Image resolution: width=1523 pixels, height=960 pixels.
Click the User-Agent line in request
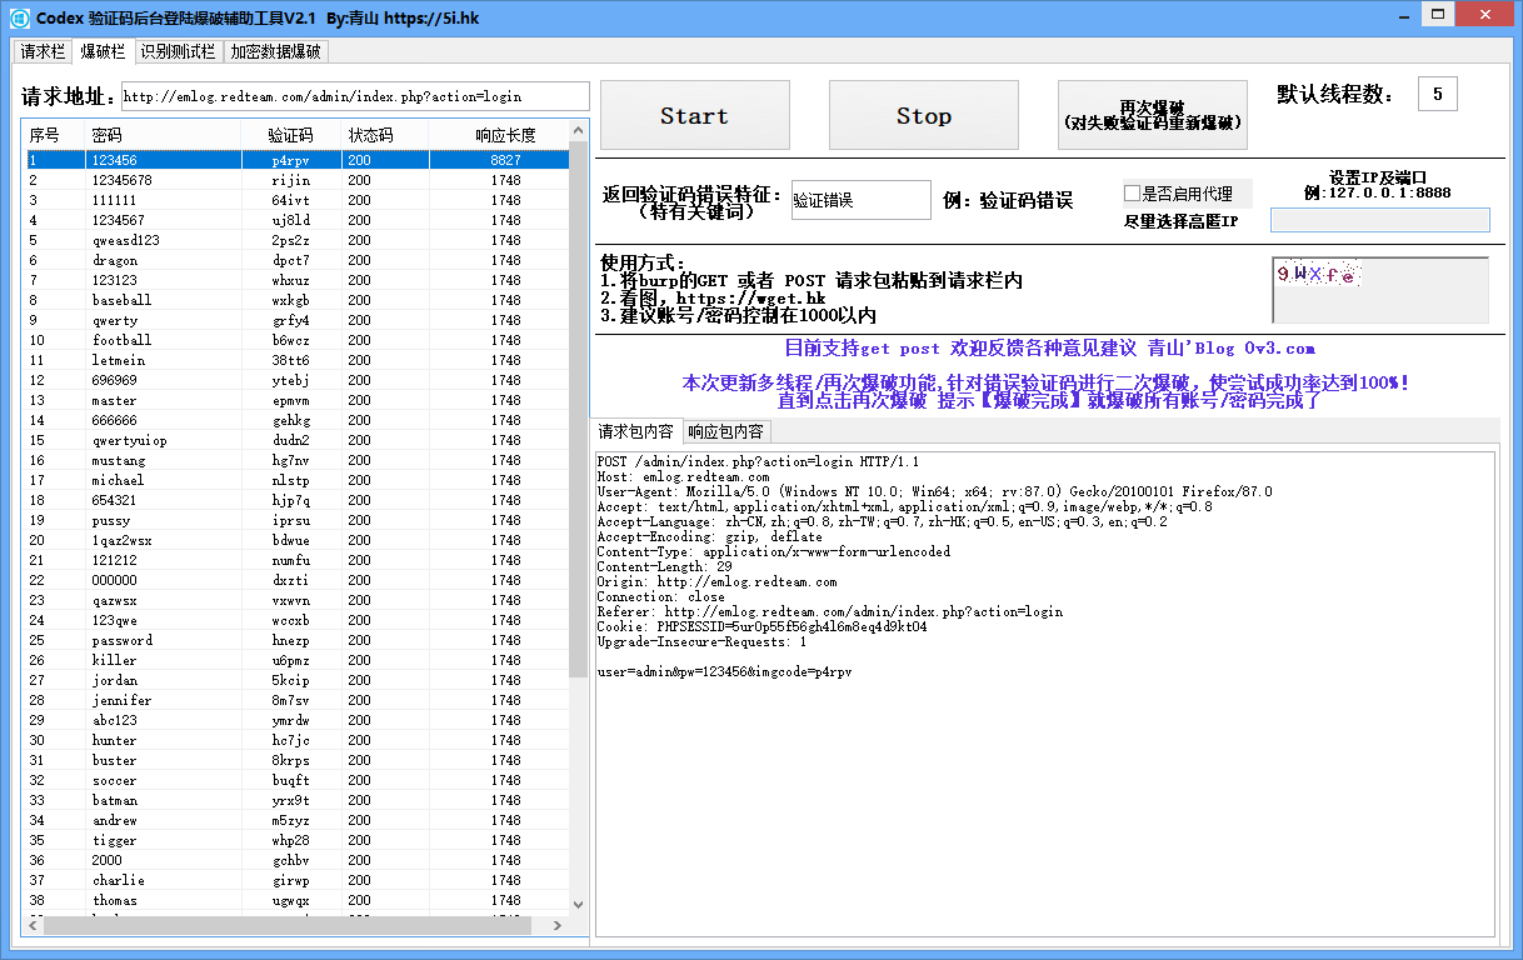tap(934, 492)
